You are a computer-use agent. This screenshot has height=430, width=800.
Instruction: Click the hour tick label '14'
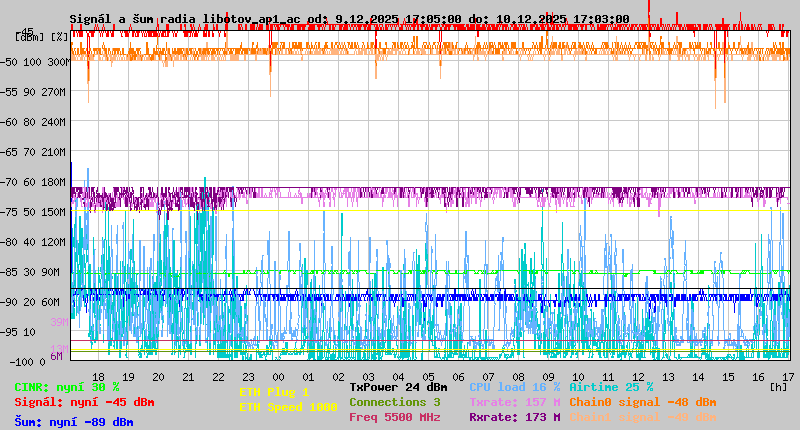point(698,377)
